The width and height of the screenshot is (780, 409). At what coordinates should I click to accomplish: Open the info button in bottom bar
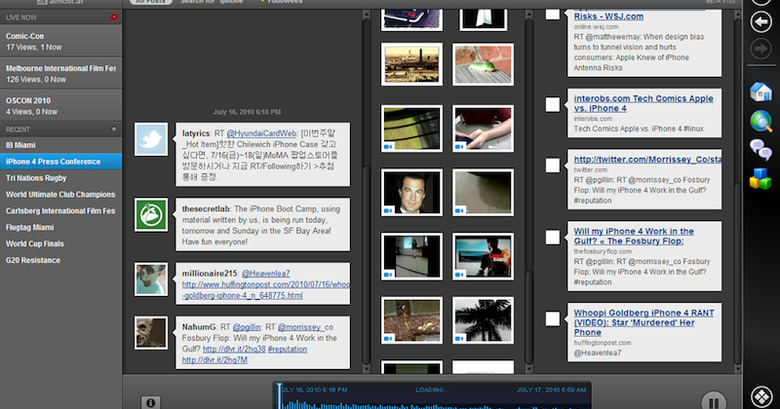(151, 402)
